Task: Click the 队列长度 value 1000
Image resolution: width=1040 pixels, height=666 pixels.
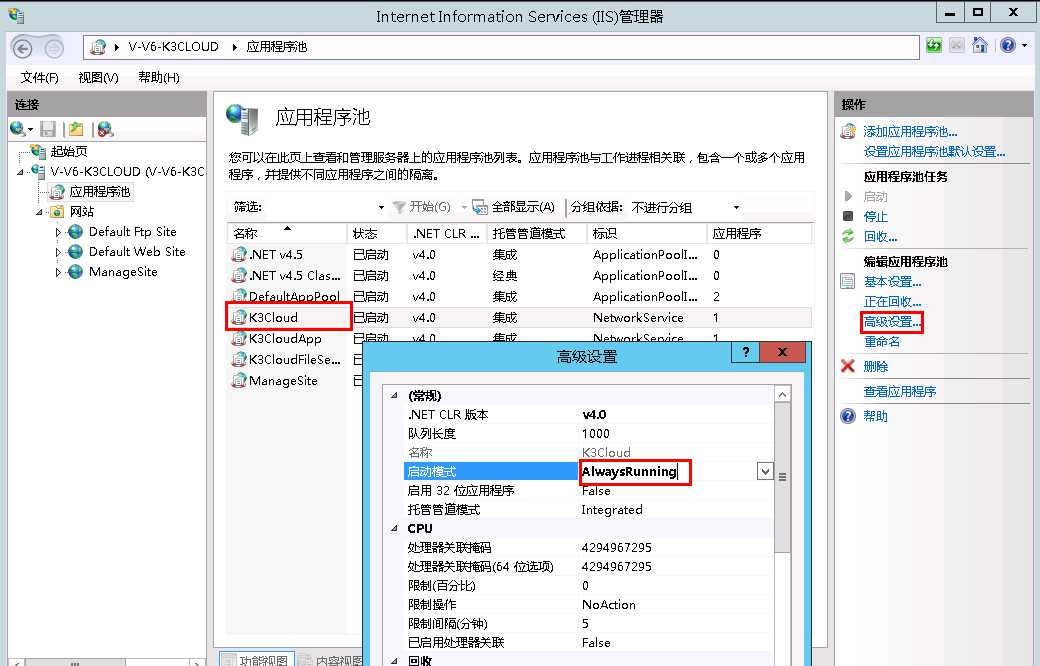Action: [x=595, y=434]
